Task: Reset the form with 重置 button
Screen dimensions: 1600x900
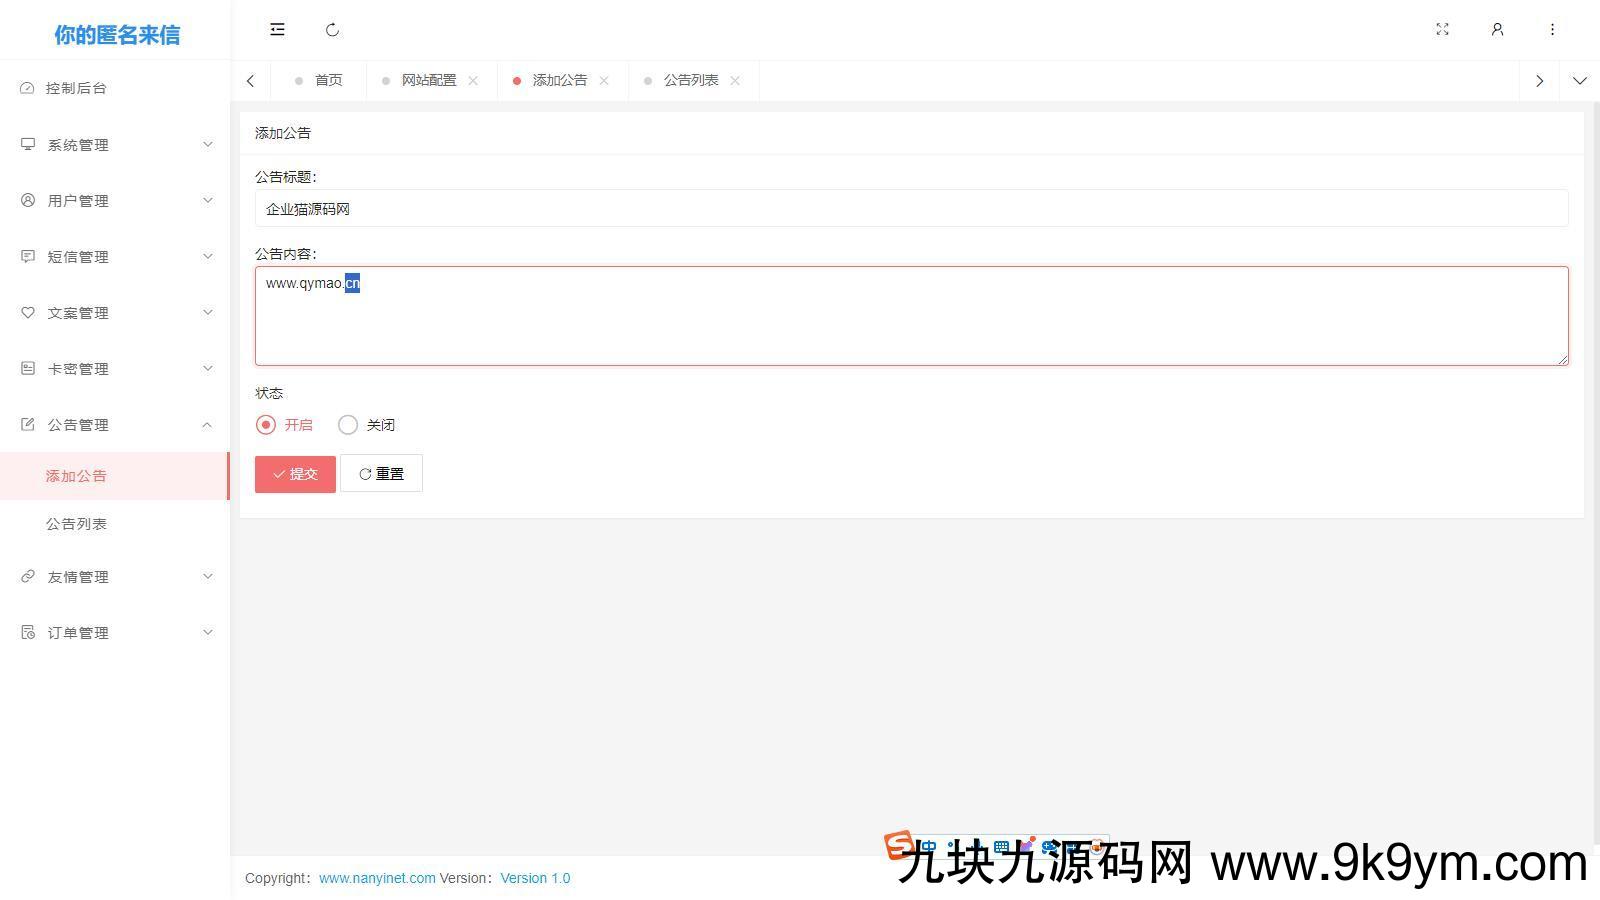Action: [x=381, y=473]
